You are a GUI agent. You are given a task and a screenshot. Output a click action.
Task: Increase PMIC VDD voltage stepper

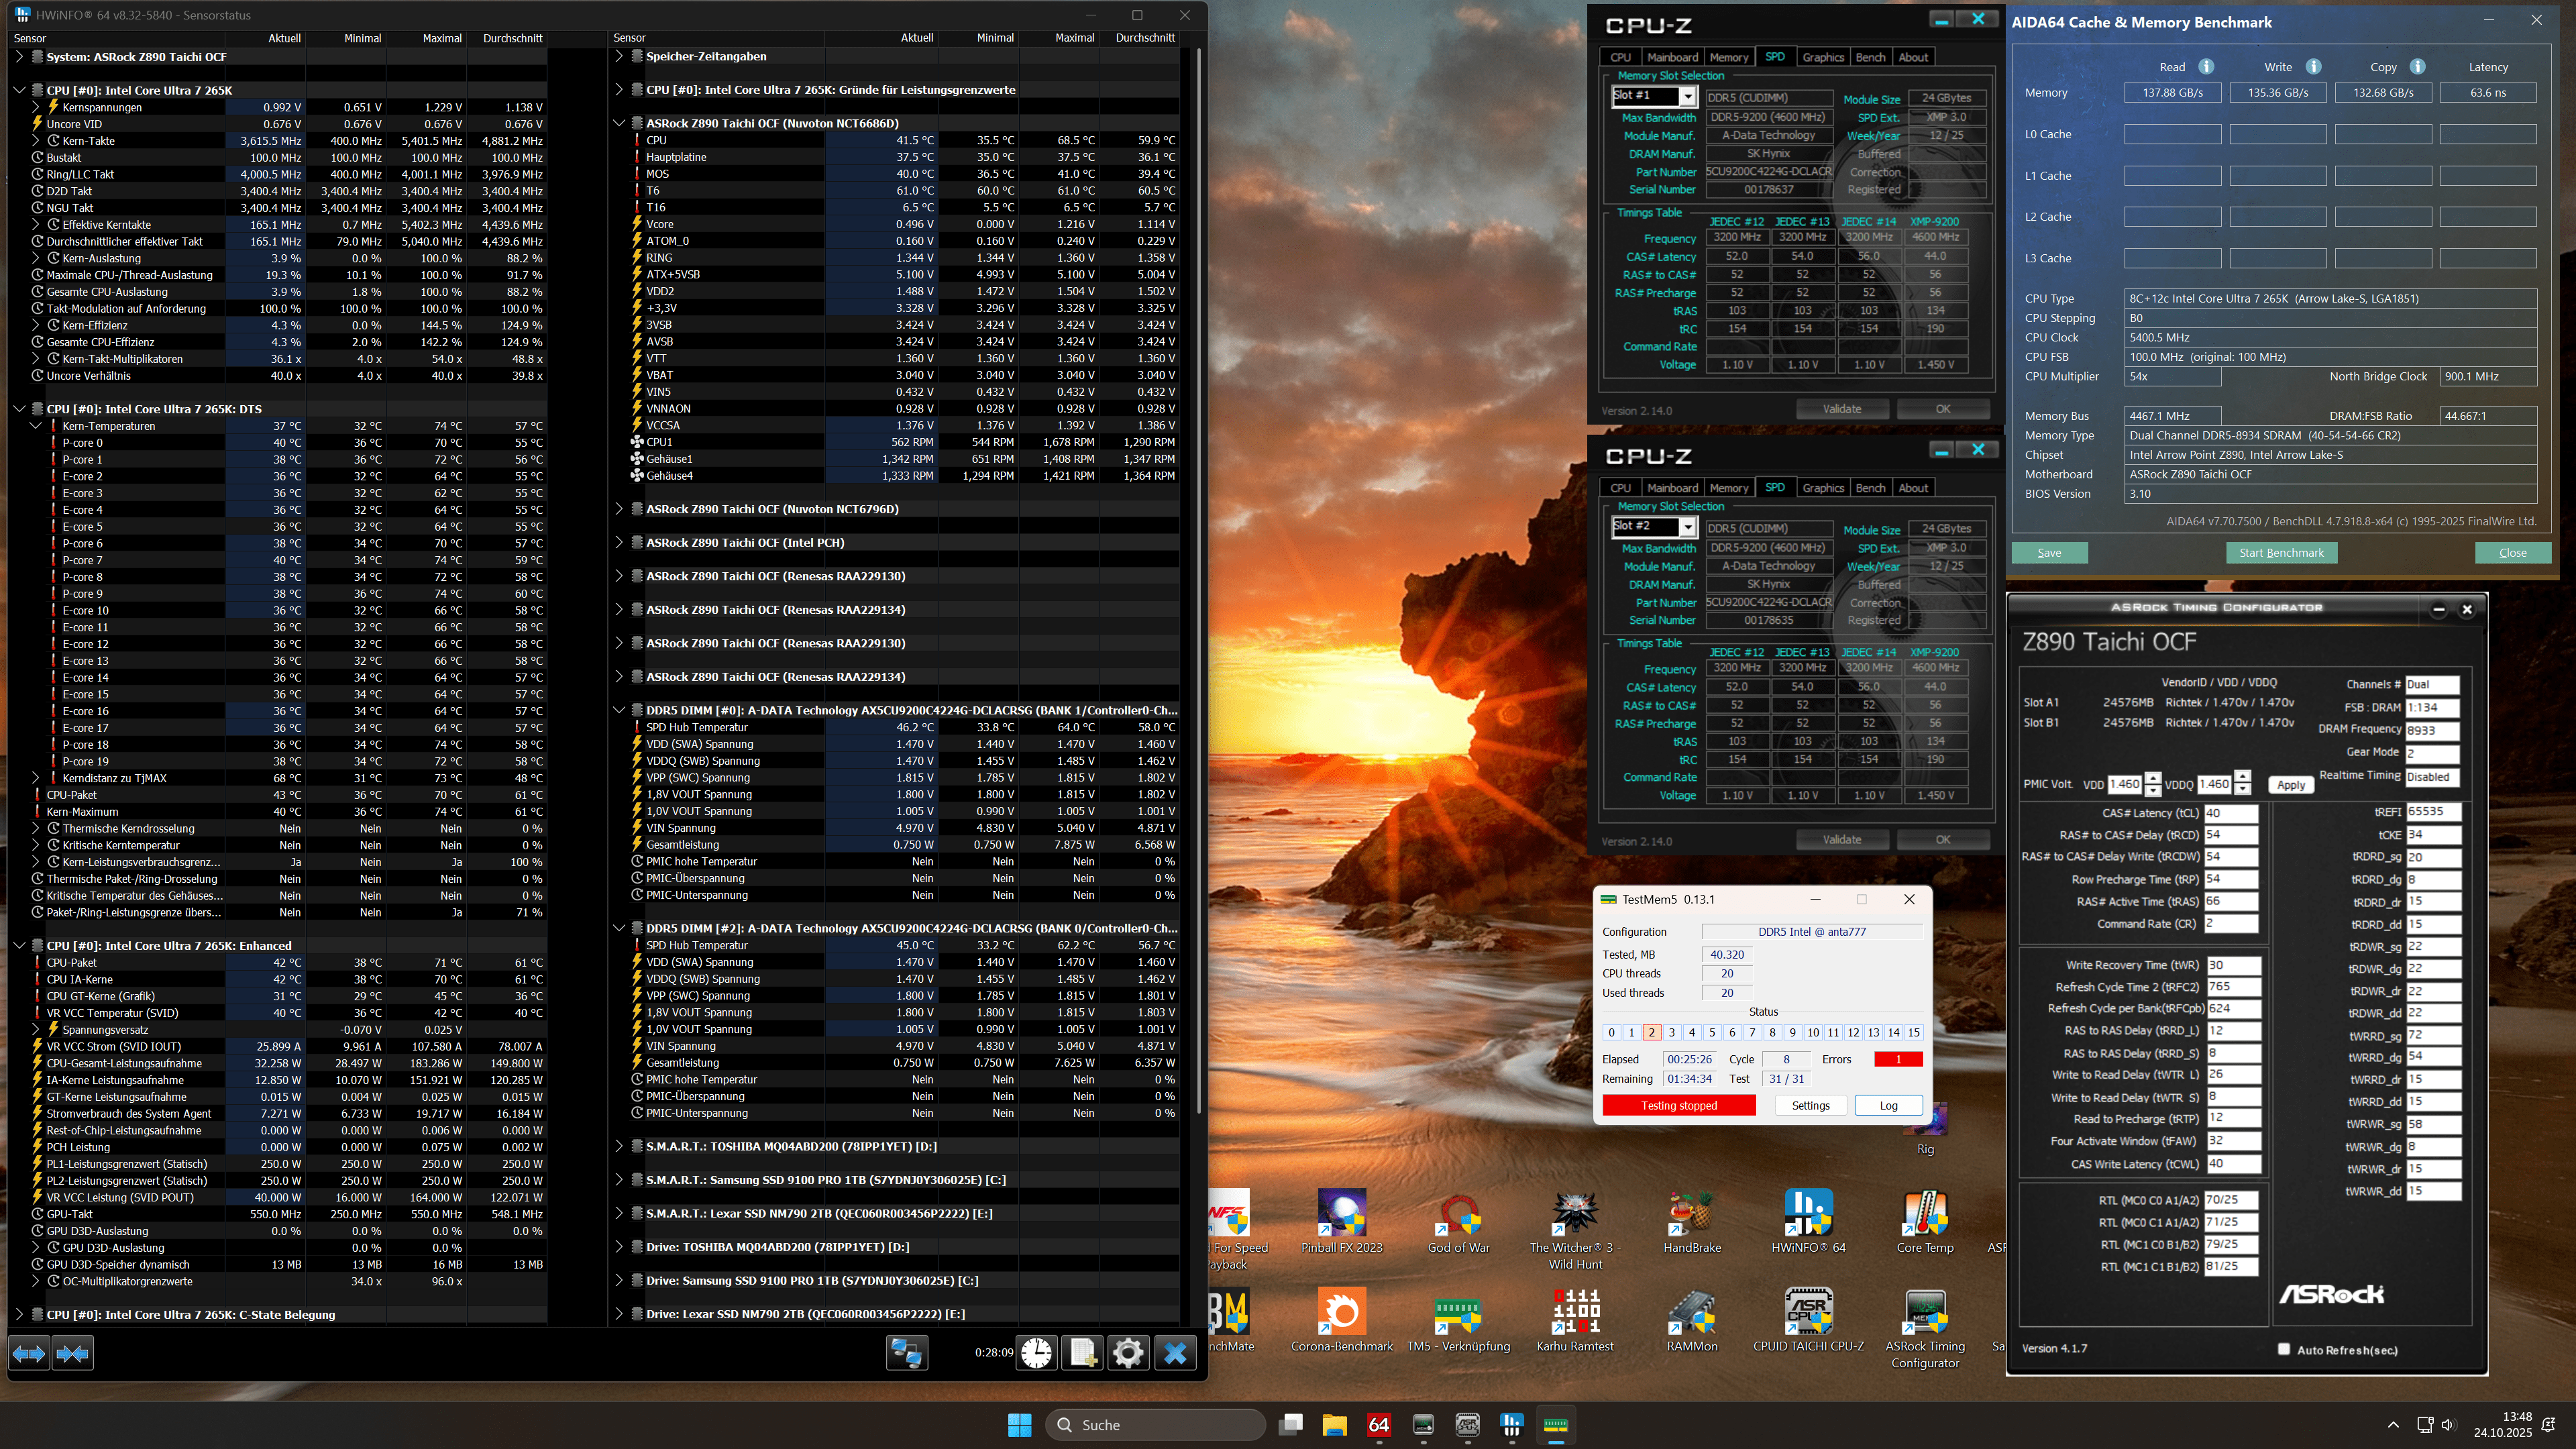(x=2153, y=778)
